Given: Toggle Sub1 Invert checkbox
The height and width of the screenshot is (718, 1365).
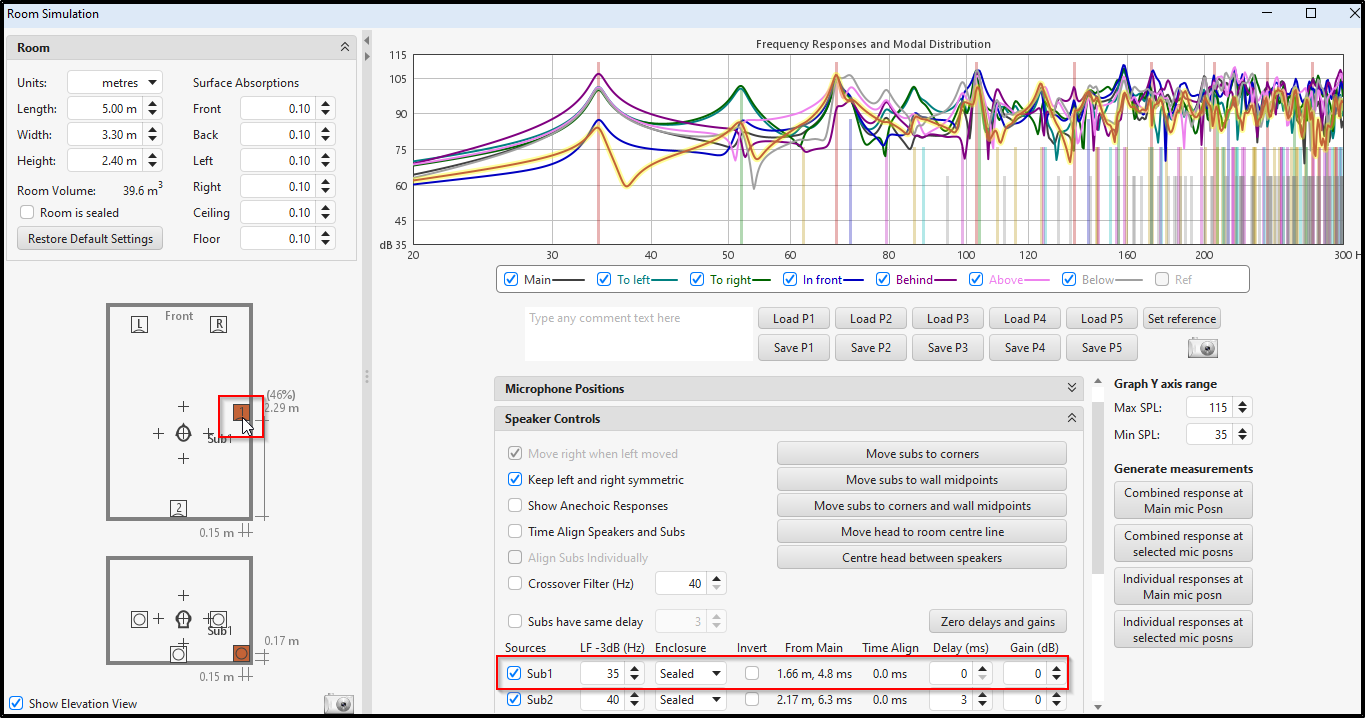Looking at the screenshot, I should tap(752, 673).
